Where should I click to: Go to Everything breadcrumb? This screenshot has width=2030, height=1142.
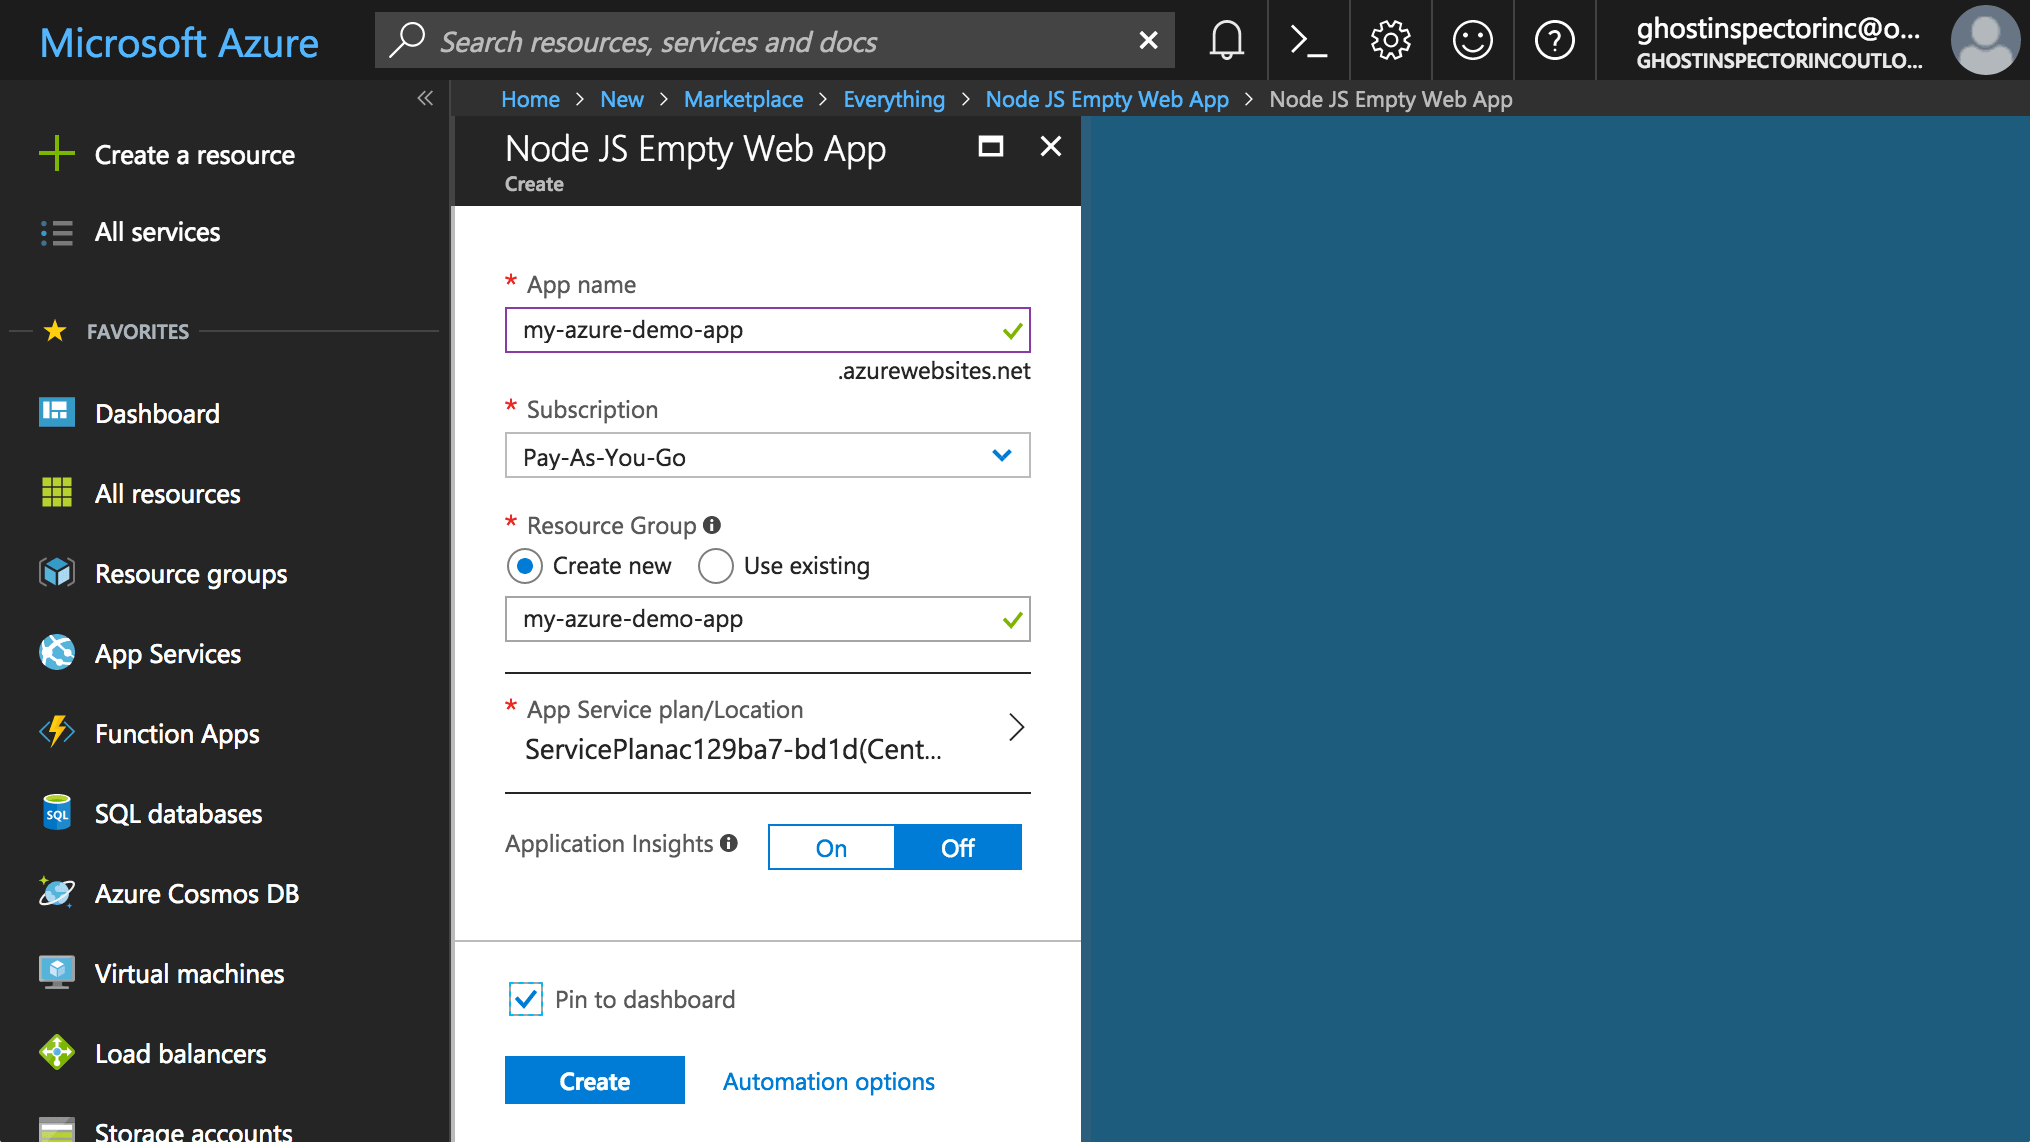(x=893, y=99)
